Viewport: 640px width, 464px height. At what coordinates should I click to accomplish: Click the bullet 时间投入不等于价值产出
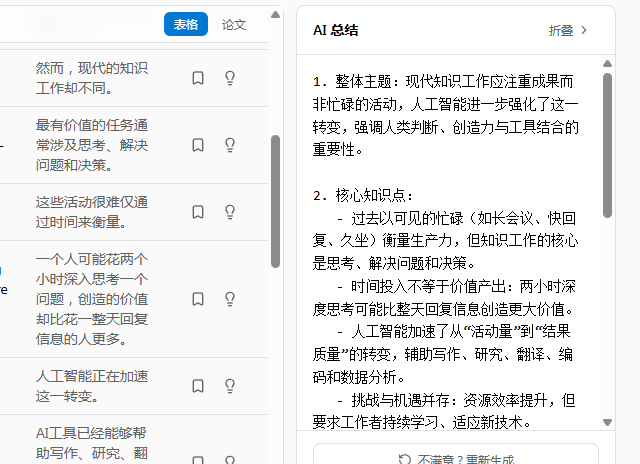[444, 298]
